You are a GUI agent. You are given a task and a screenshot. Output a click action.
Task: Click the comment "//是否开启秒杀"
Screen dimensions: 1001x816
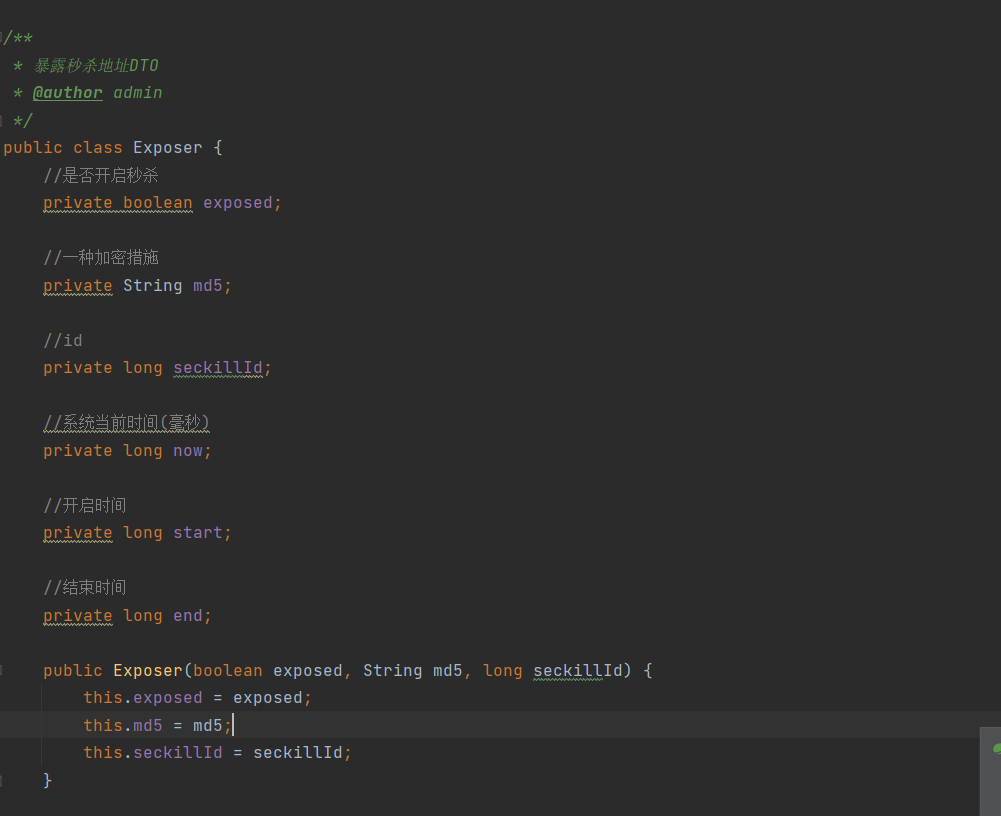coord(101,176)
